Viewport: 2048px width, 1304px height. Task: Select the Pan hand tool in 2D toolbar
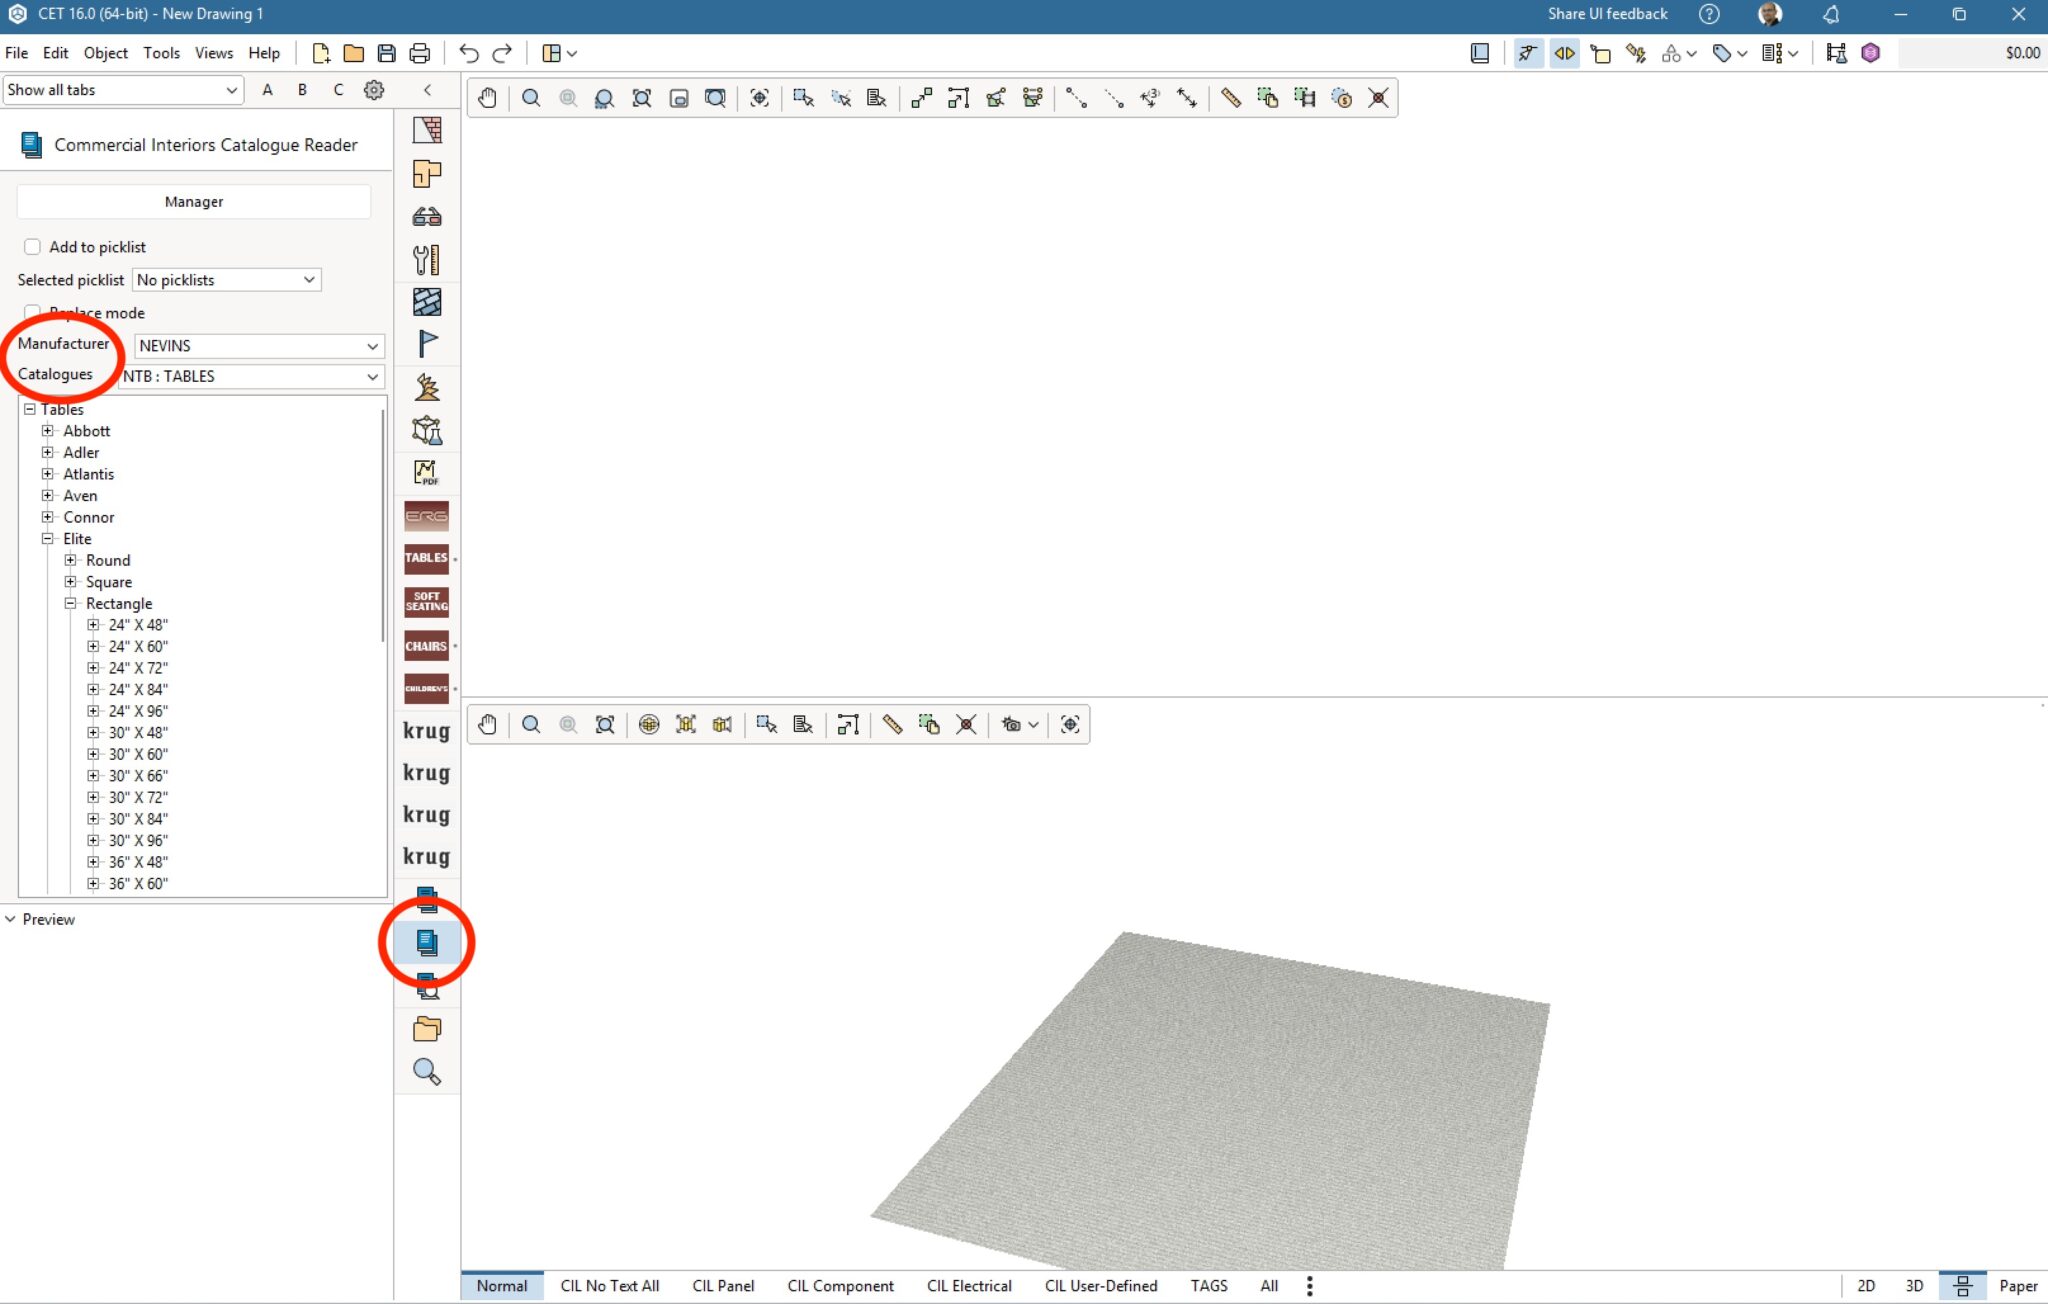(487, 98)
